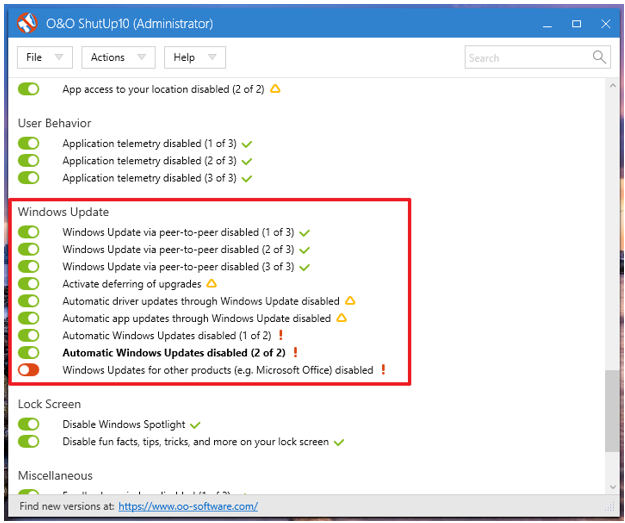Maximize the O&O ShutUp10 window
The width and height of the screenshot is (625, 523).
point(576,24)
